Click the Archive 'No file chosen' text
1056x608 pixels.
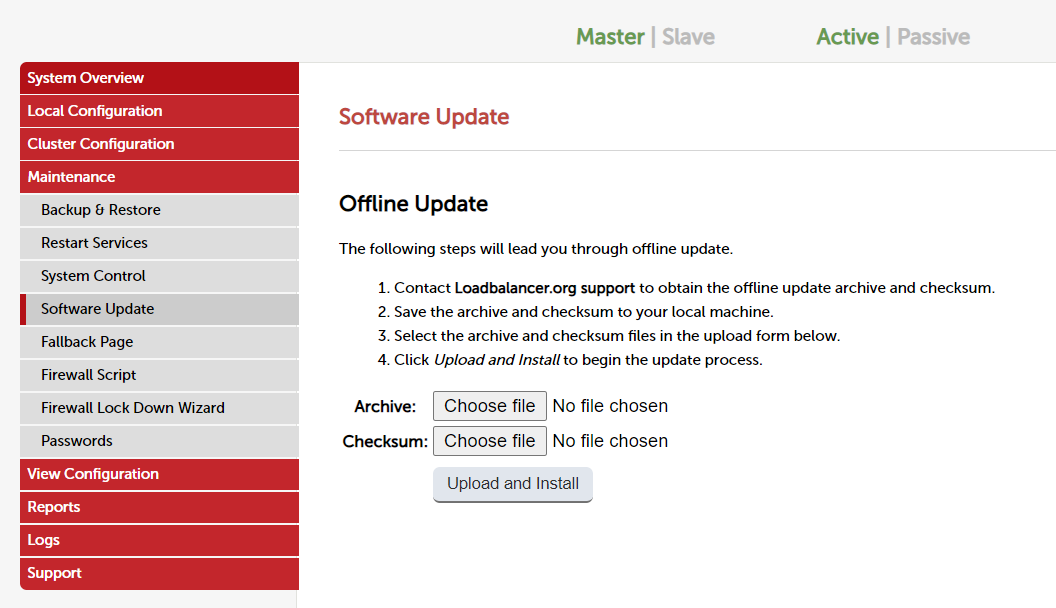(610, 406)
